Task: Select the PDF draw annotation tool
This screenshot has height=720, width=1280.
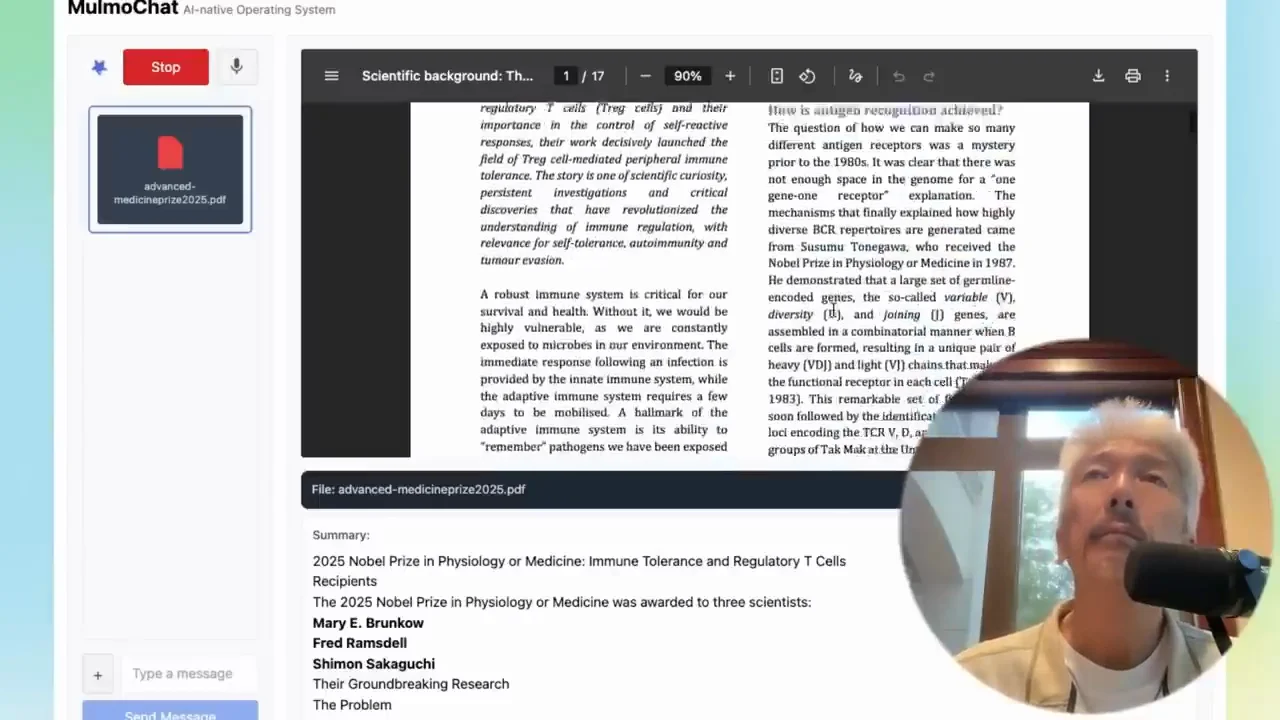Action: click(x=855, y=76)
